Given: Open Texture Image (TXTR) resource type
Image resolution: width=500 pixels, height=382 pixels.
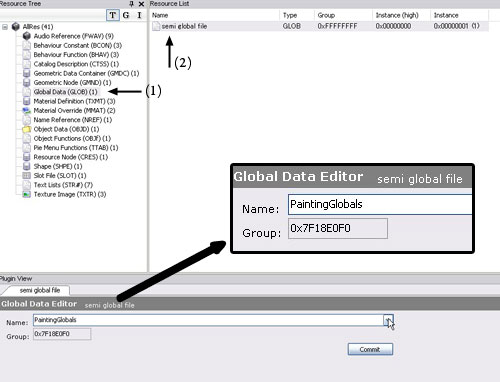Looking at the screenshot, I should [70, 194].
